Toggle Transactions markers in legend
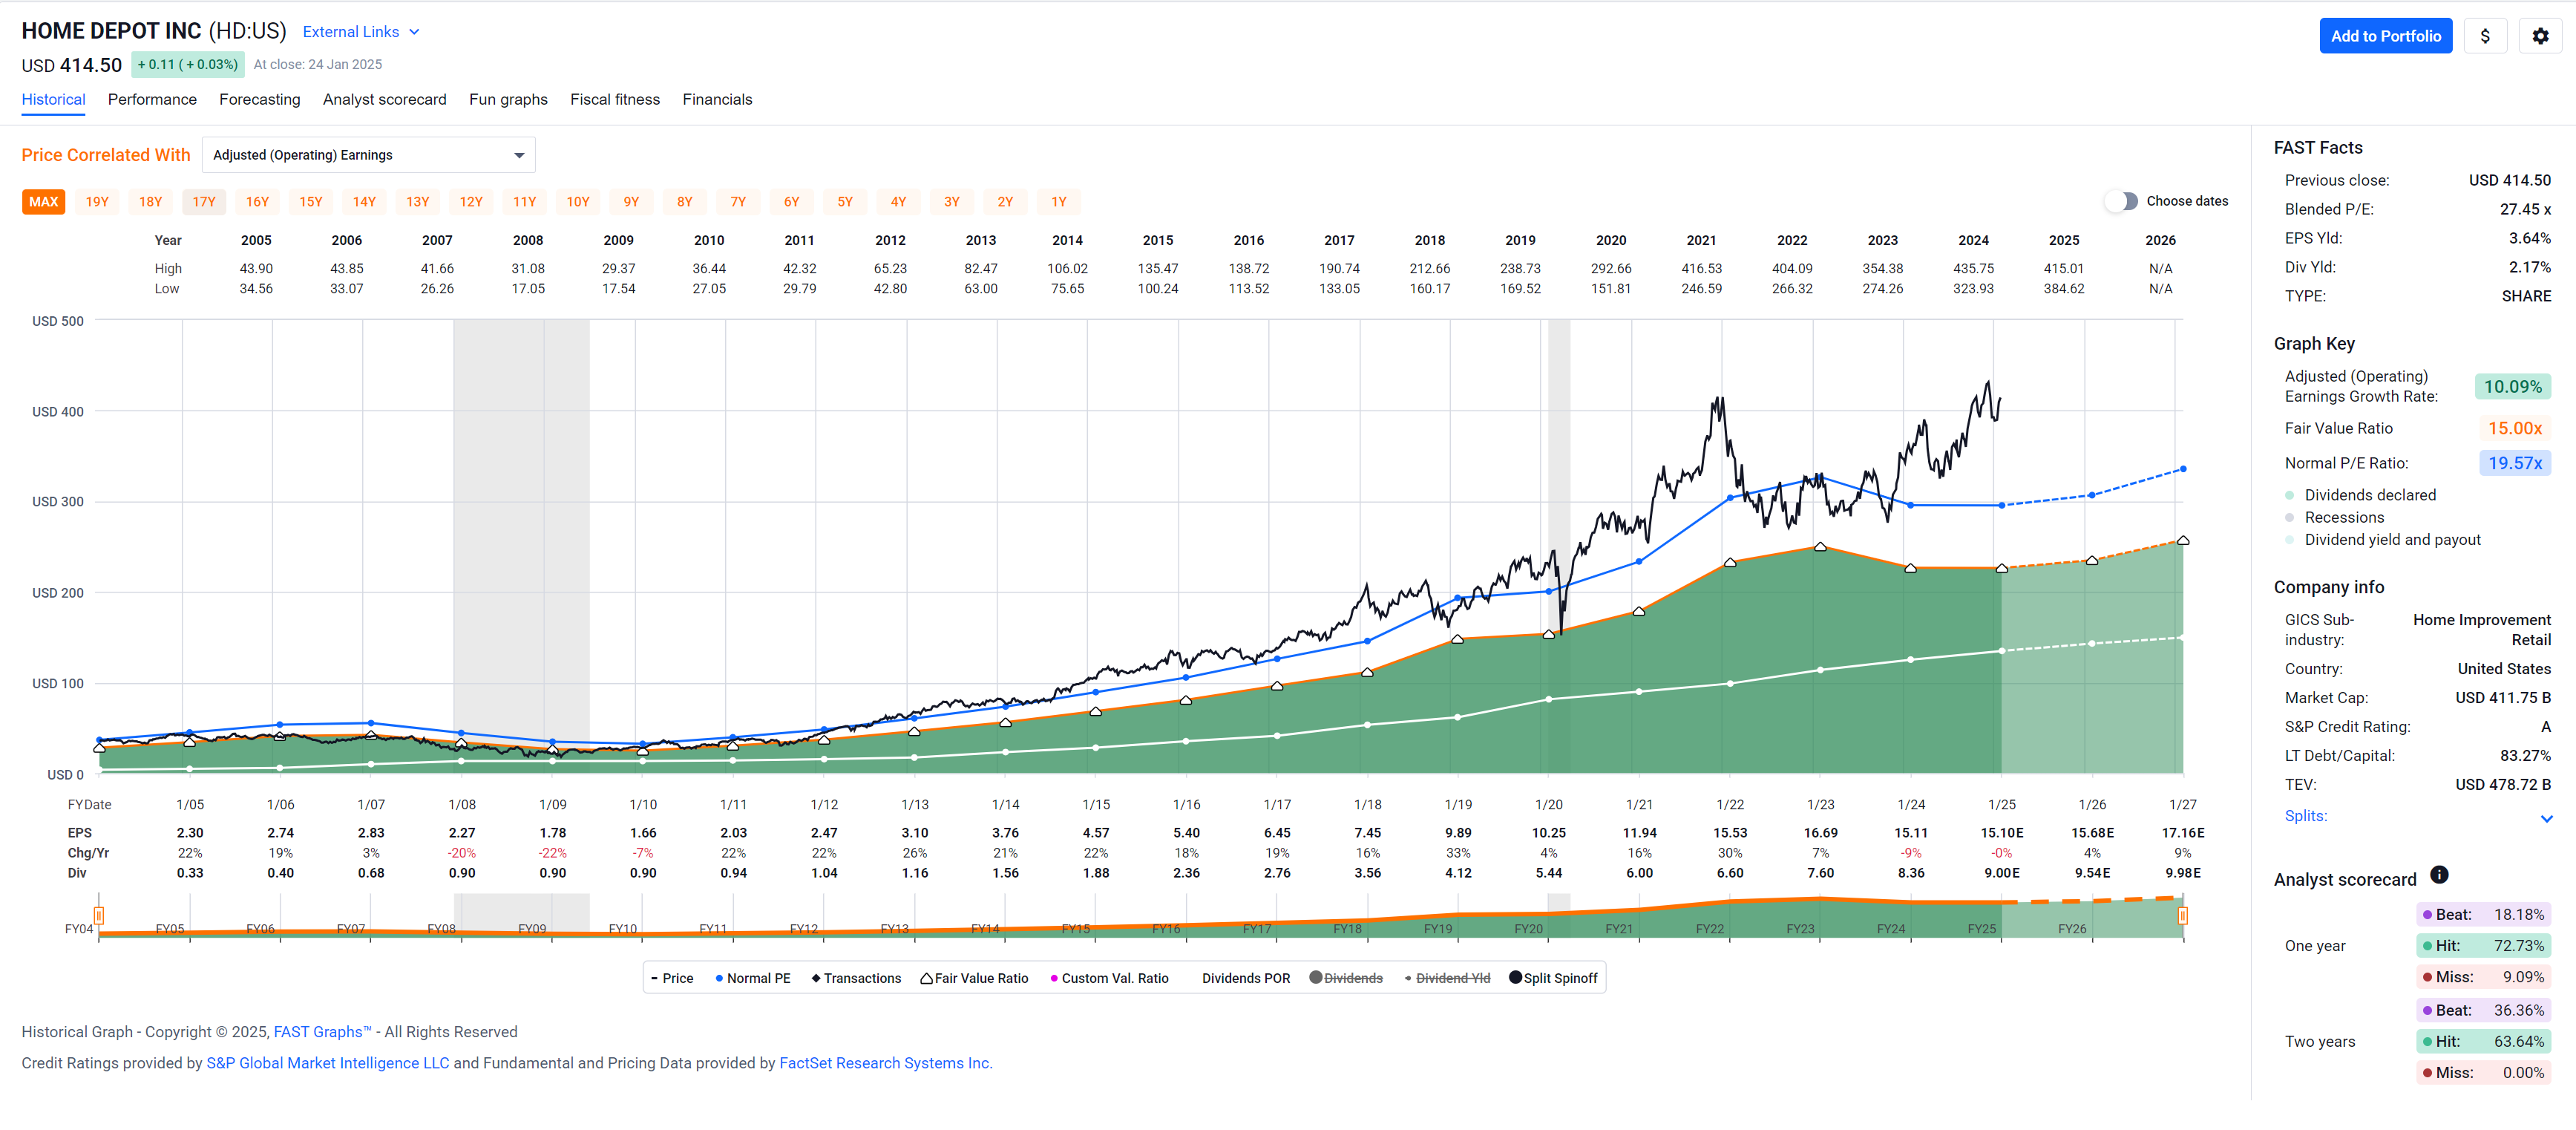This screenshot has height=1130, width=2576. (x=856, y=978)
